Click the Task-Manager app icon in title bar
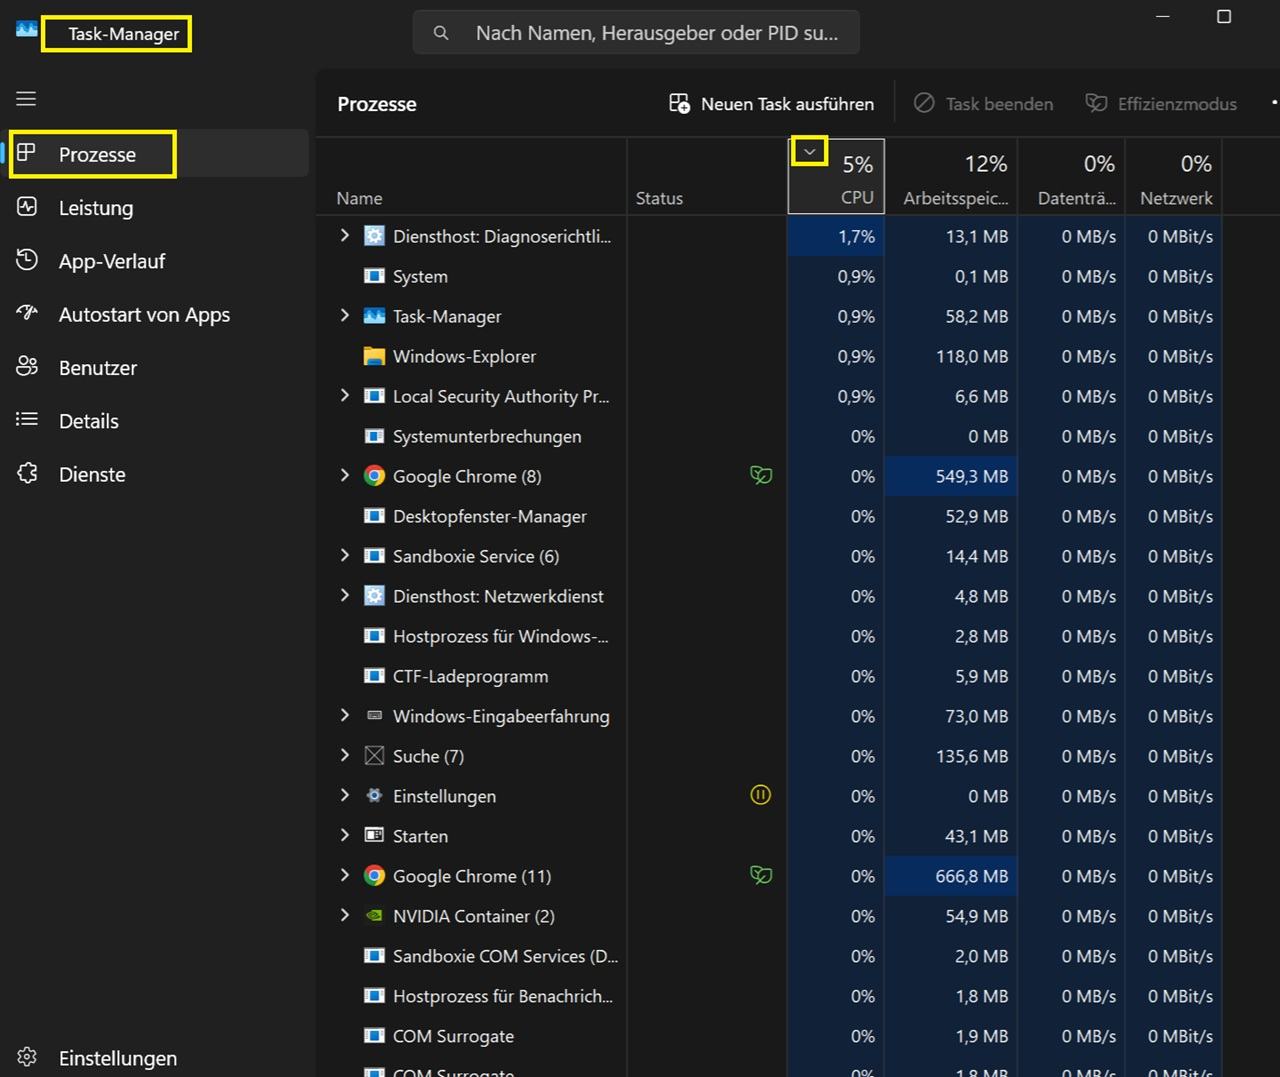 coord(27,29)
